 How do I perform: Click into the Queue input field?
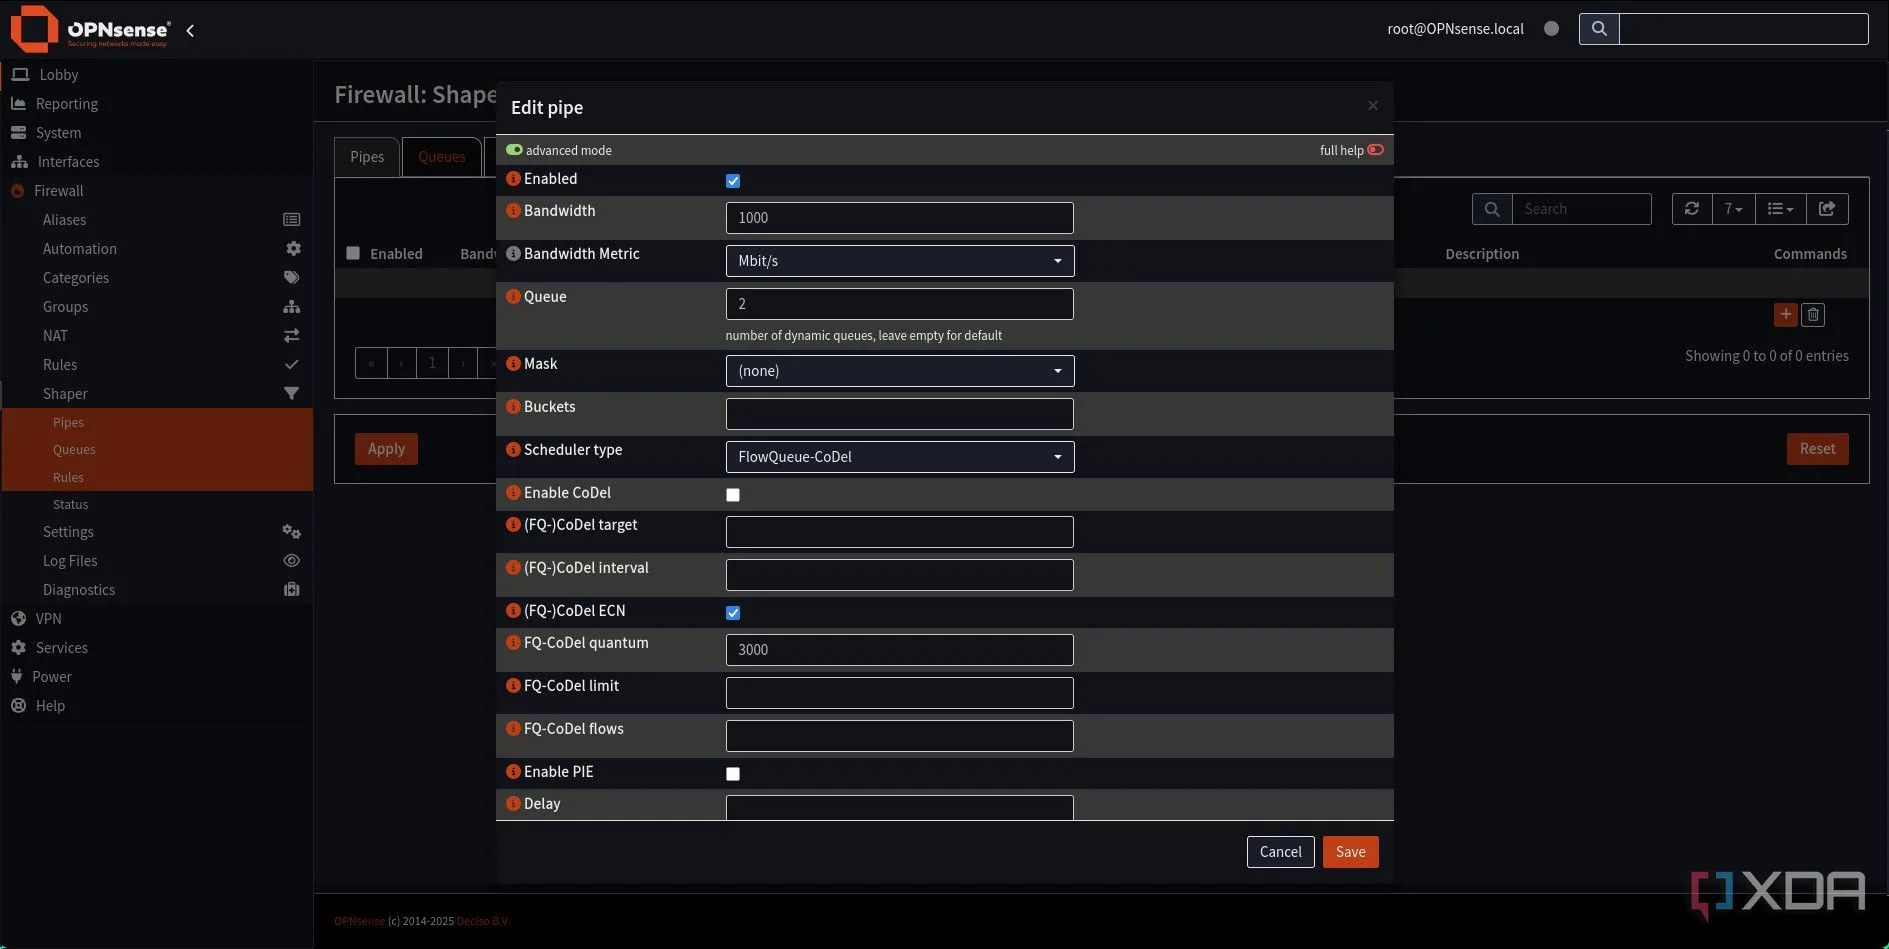899,304
